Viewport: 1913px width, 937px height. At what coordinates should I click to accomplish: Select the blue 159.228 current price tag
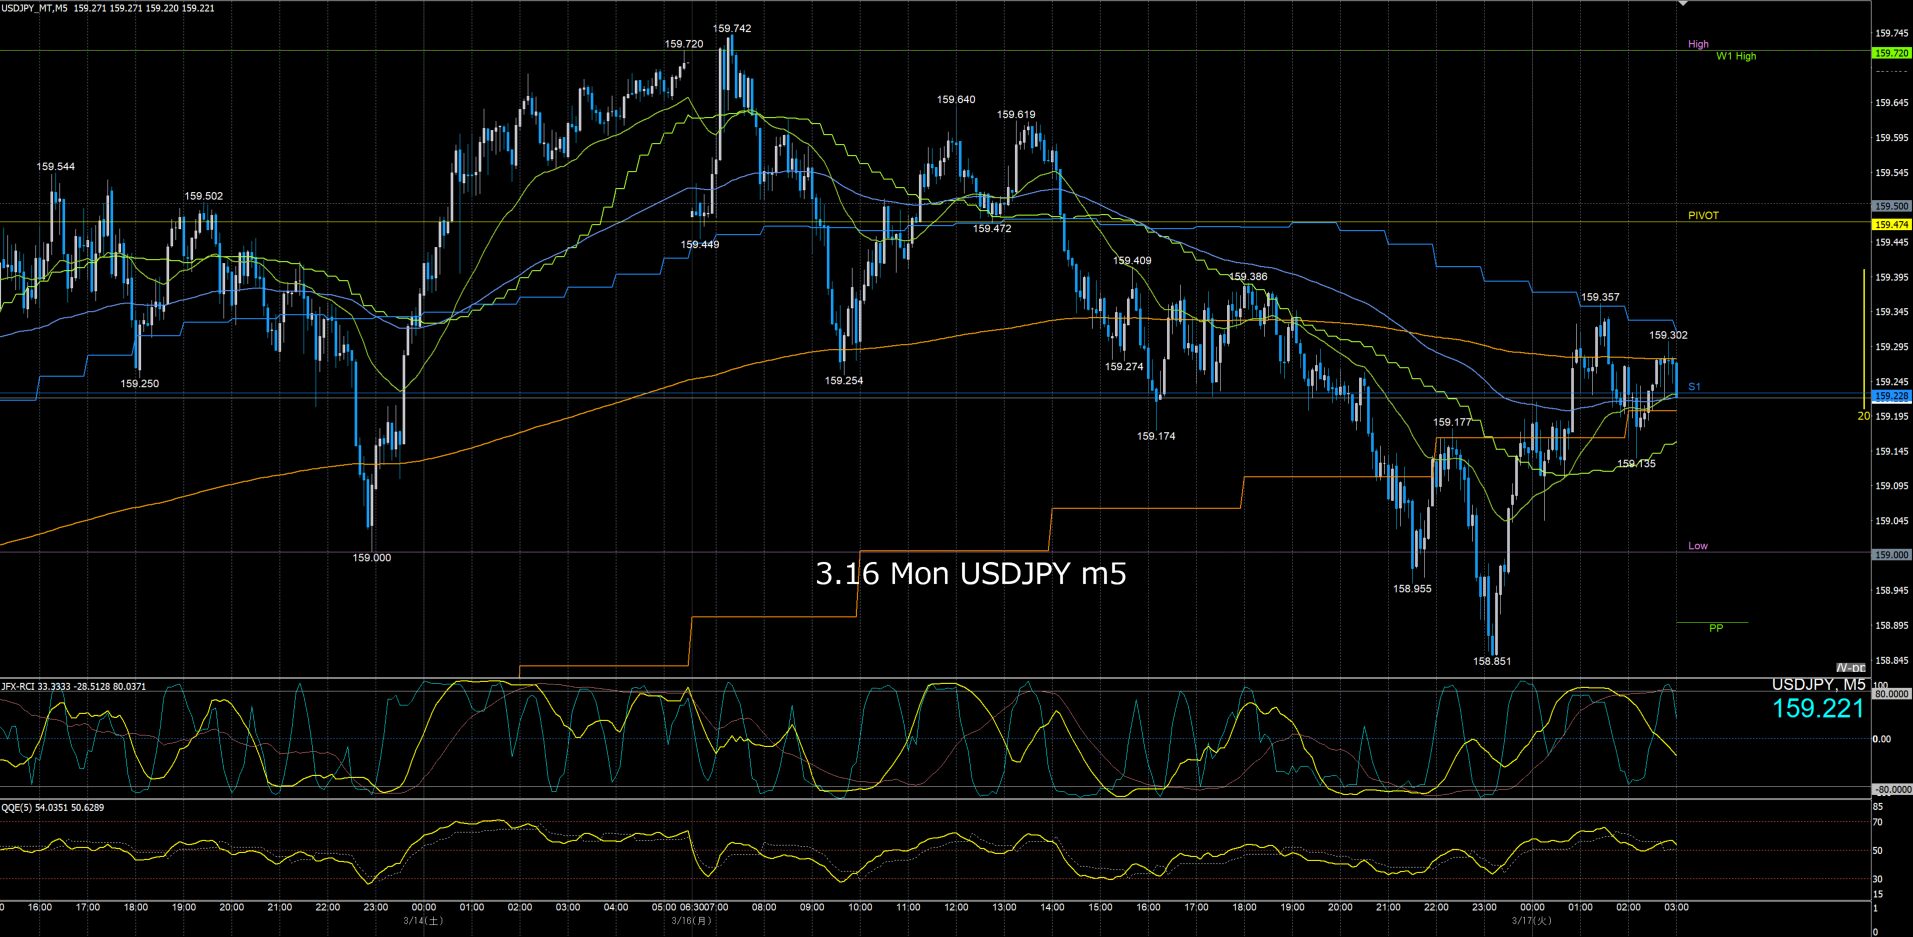(1891, 396)
